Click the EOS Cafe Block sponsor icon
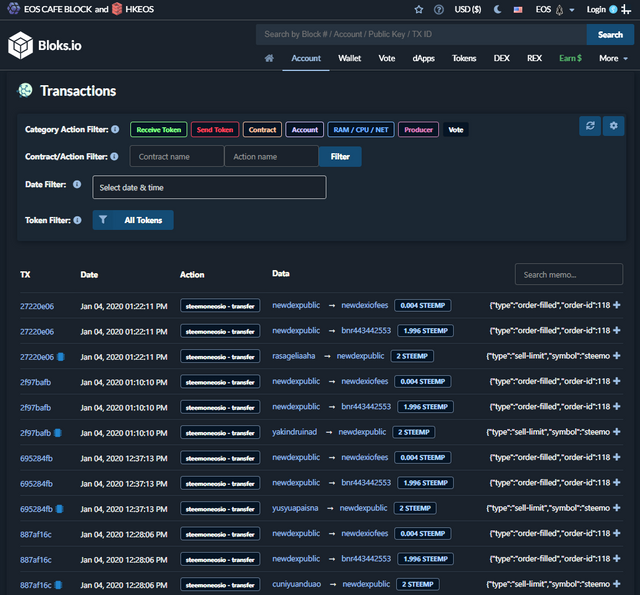The width and height of the screenshot is (640, 595). click(13, 8)
